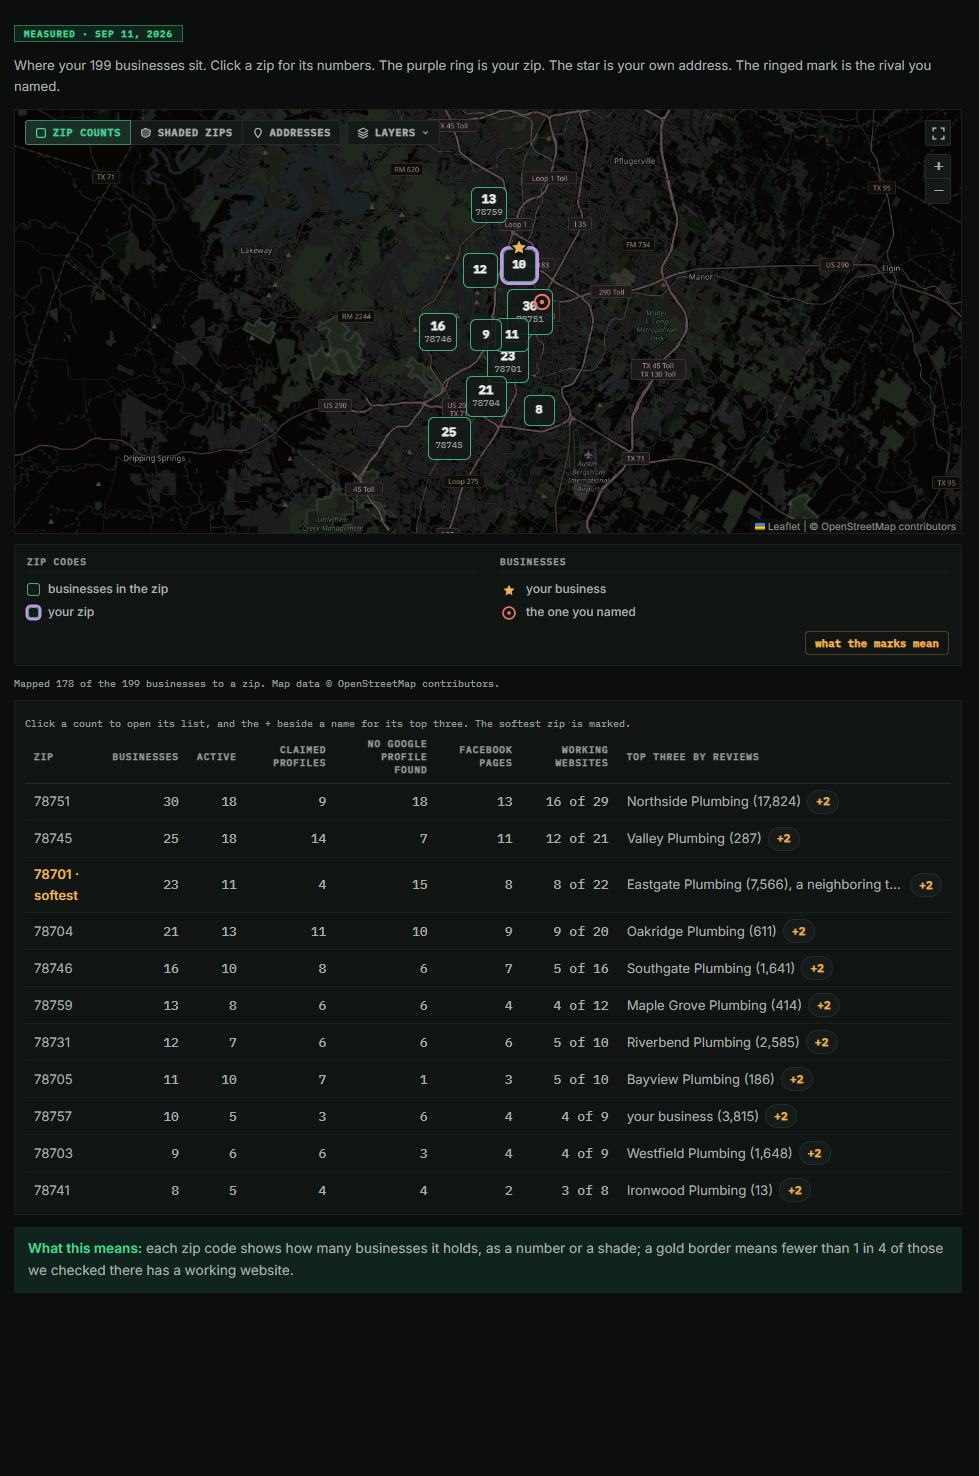Expand +2 beside Oakridge Plumbing
Image resolution: width=979 pixels, height=1476 pixels.
point(799,932)
